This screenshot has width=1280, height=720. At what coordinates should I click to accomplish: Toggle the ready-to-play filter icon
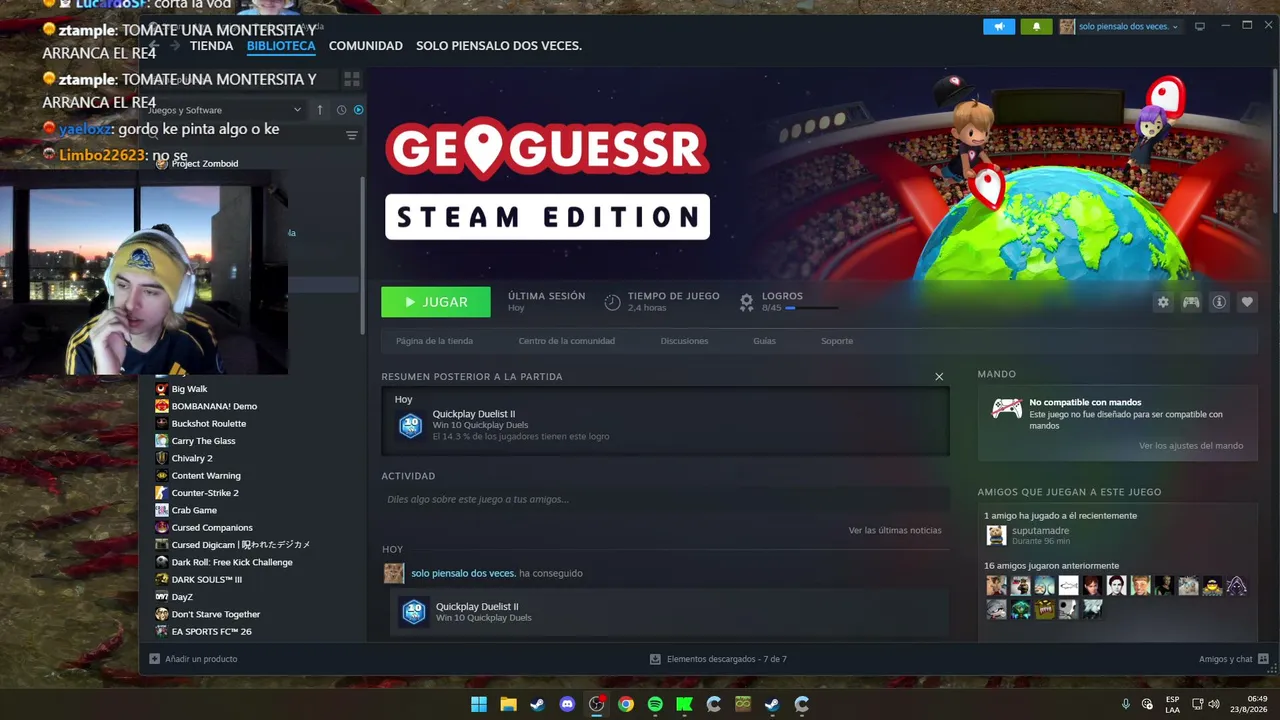pos(358,110)
